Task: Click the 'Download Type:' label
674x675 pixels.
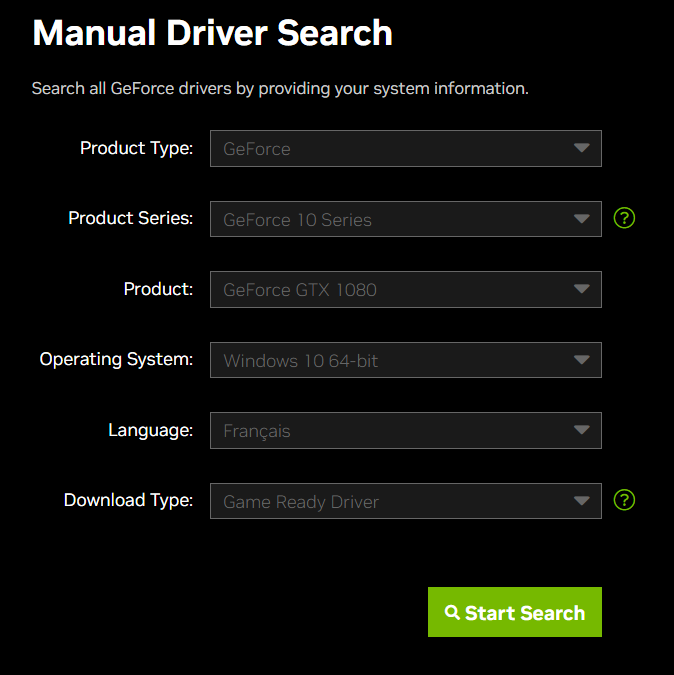Action: 128,500
